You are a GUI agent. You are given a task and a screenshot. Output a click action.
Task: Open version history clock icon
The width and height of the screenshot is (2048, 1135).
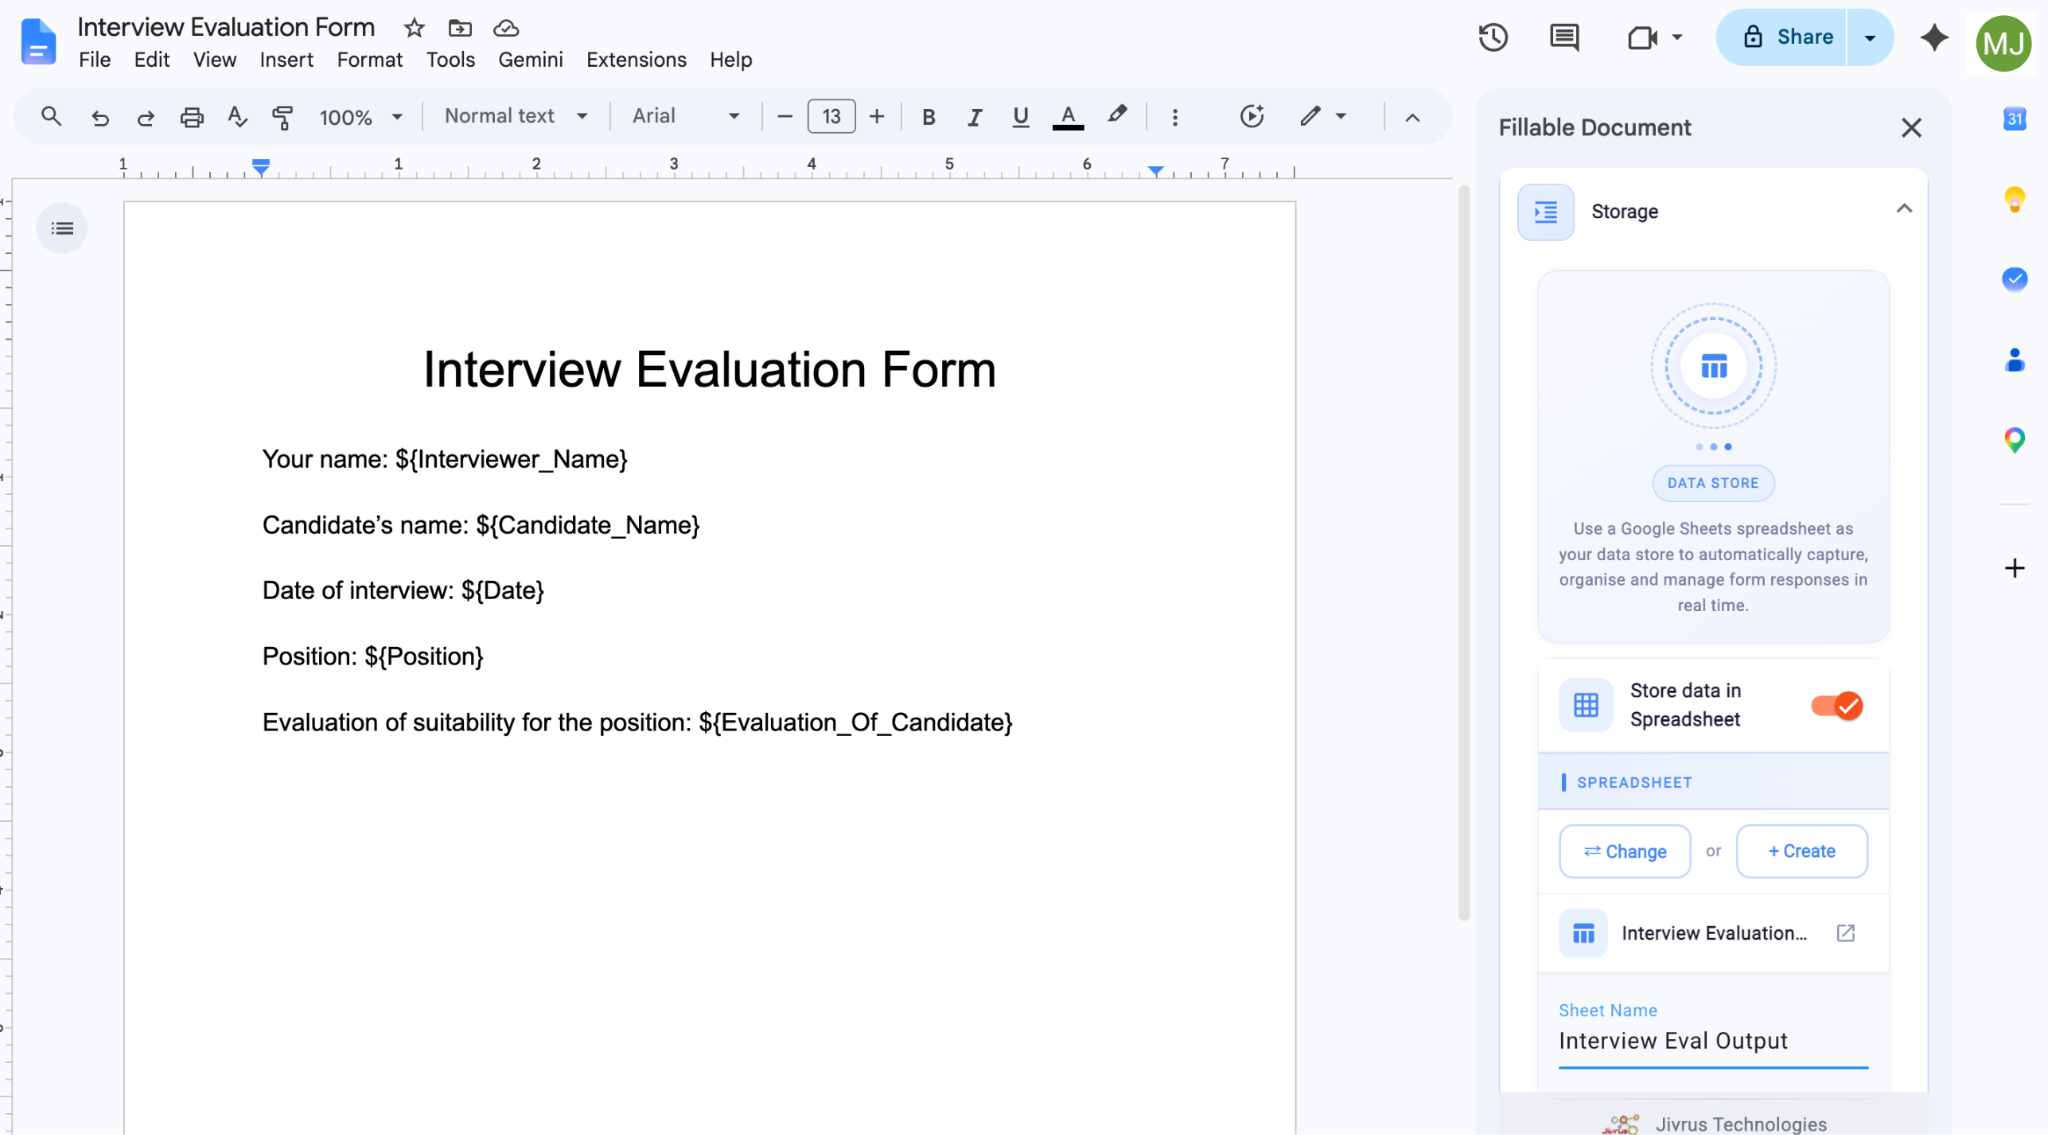pyautogui.click(x=1493, y=38)
